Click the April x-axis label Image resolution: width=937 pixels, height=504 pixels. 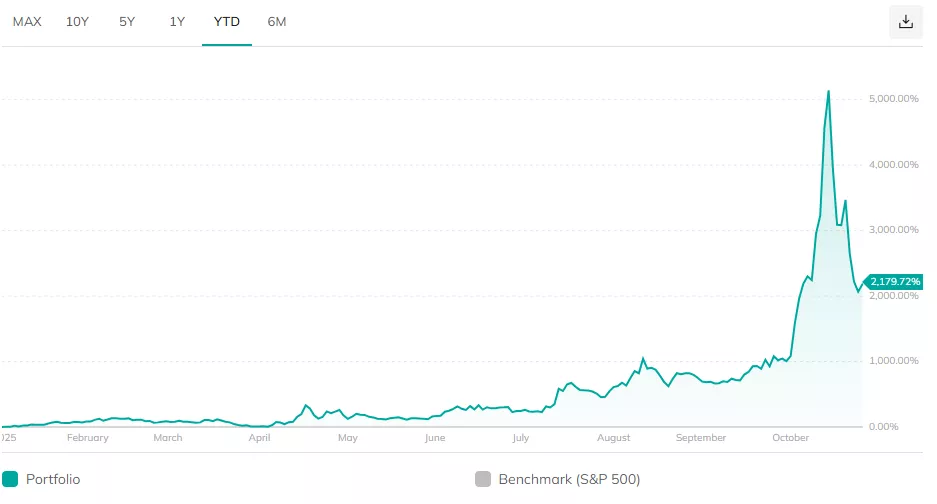tap(260, 438)
